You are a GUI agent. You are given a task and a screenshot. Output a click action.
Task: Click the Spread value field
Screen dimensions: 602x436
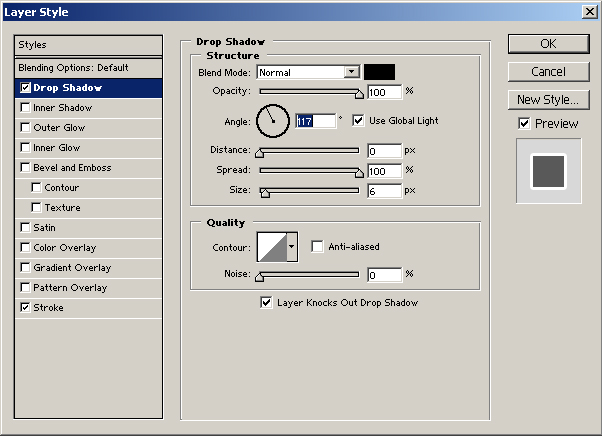point(385,171)
